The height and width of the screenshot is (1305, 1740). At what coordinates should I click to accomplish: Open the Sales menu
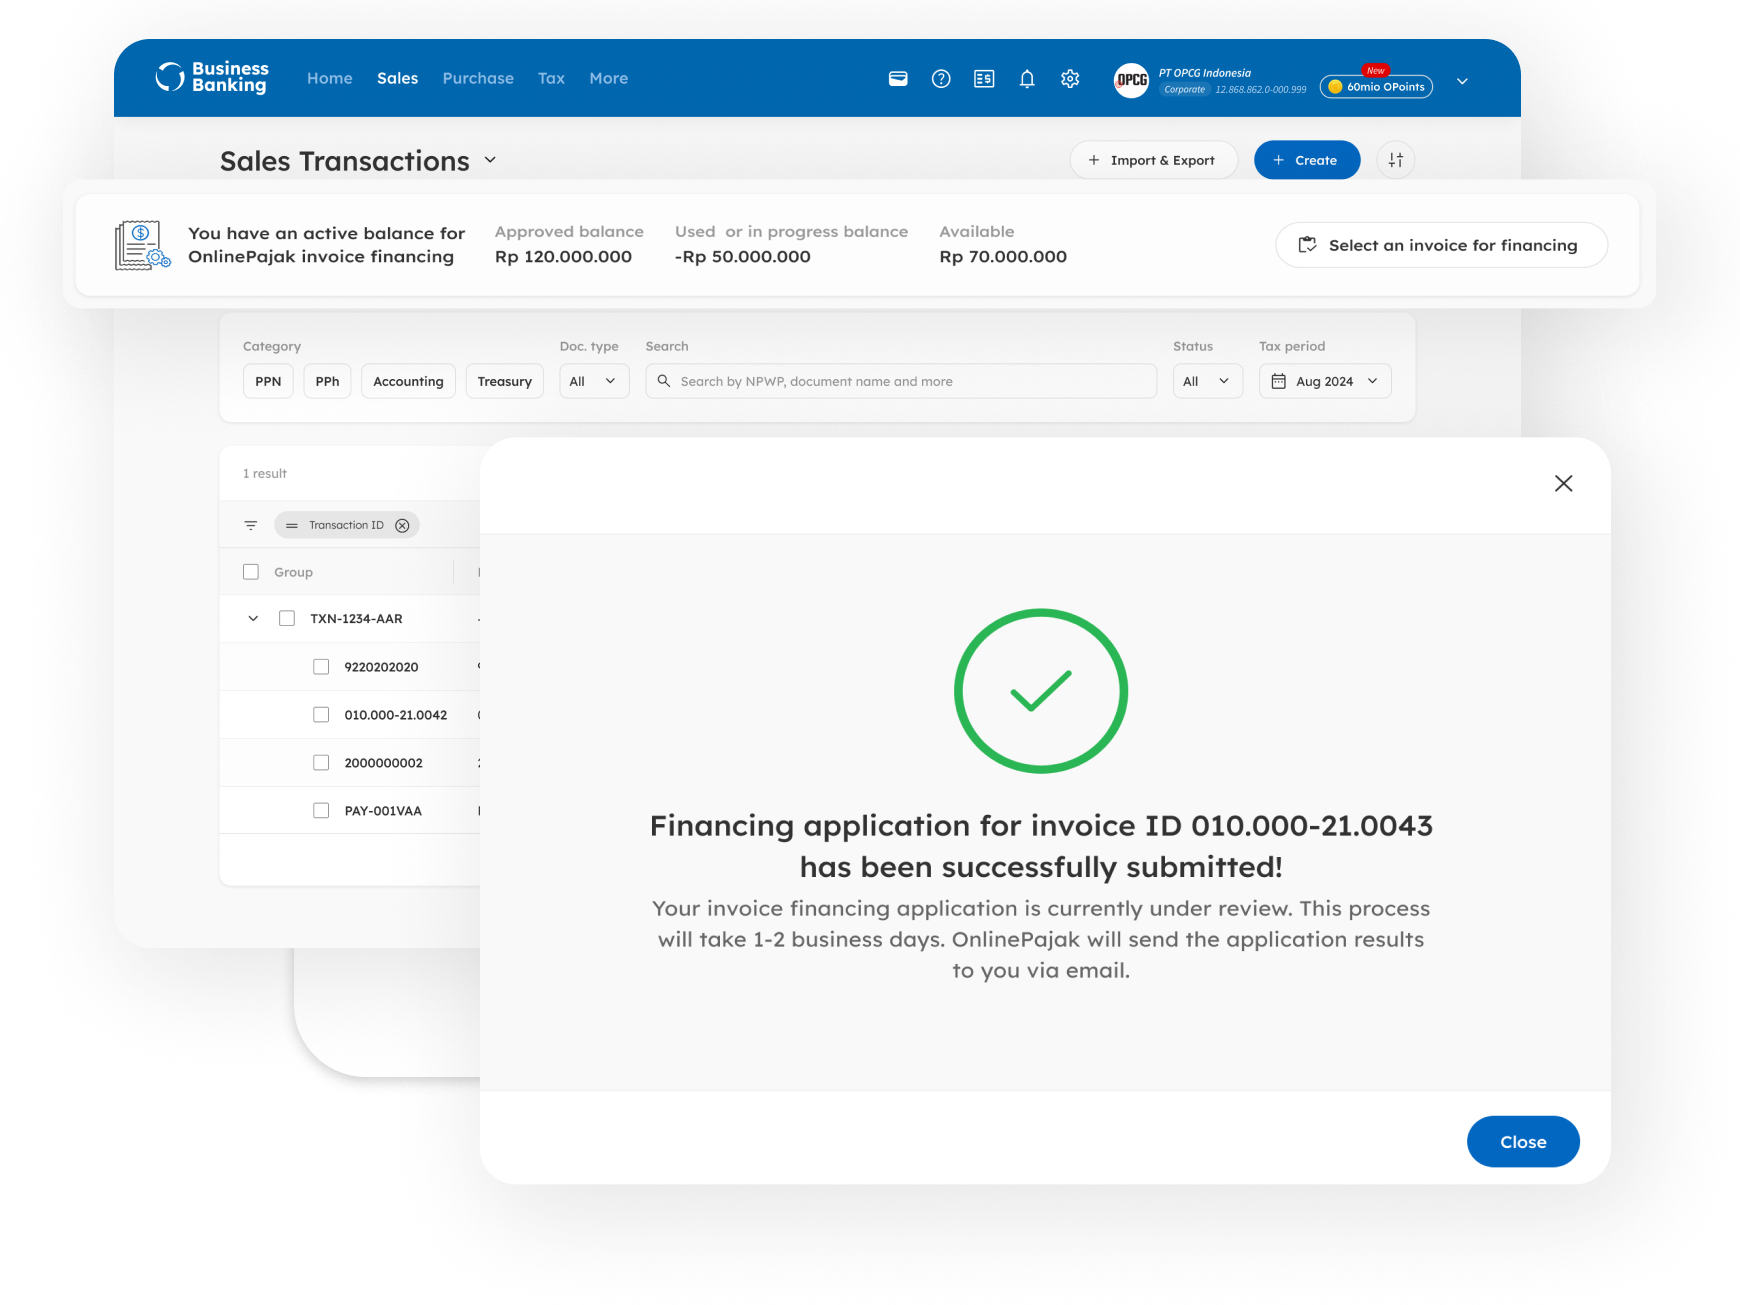(x=397, y=78)
